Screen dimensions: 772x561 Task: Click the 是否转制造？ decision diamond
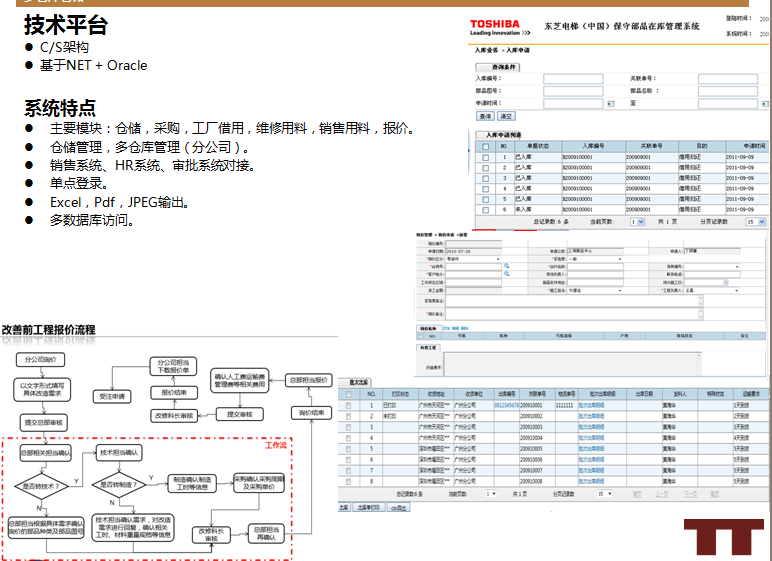coord(120,485)
